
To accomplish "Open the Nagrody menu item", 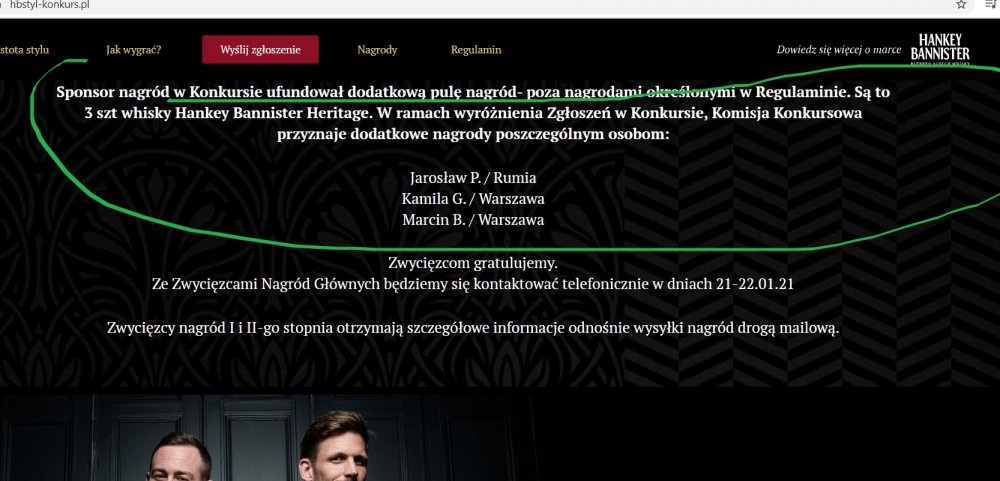I will pos(377,50).
